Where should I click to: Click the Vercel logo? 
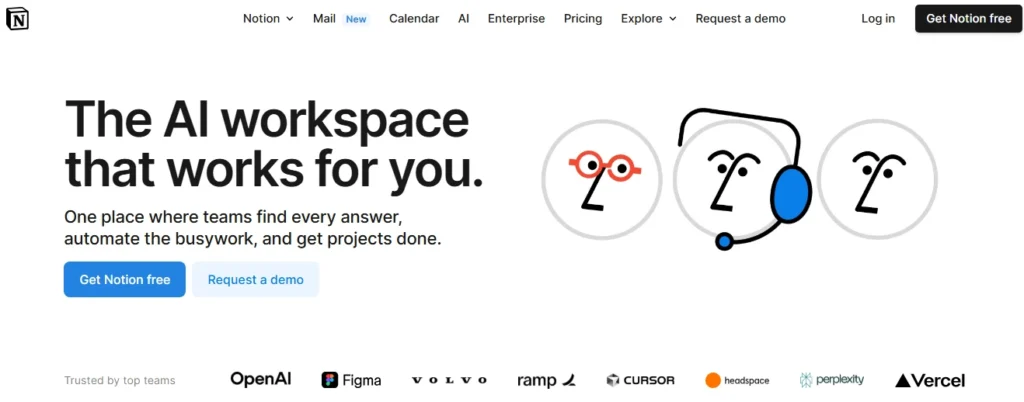click(930, 380)
